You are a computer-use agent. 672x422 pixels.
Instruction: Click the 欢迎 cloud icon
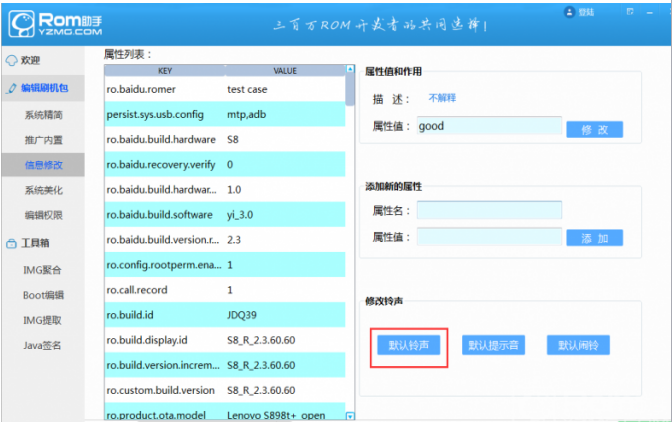12,60
